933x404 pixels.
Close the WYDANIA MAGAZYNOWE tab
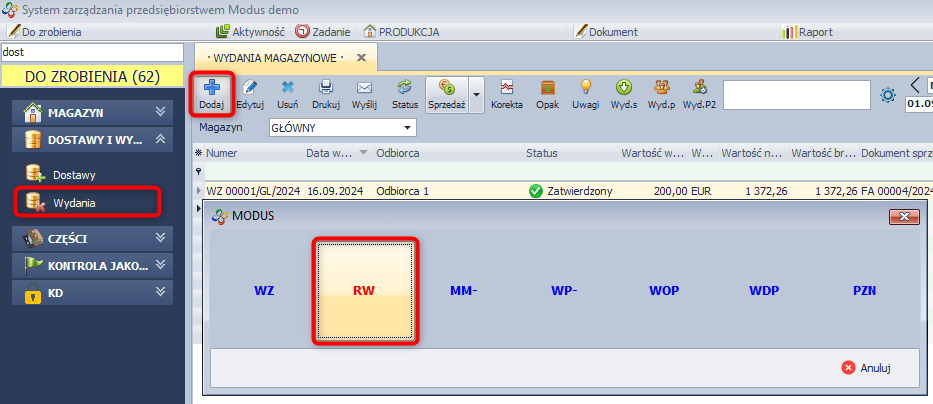(x=361, y=58)
